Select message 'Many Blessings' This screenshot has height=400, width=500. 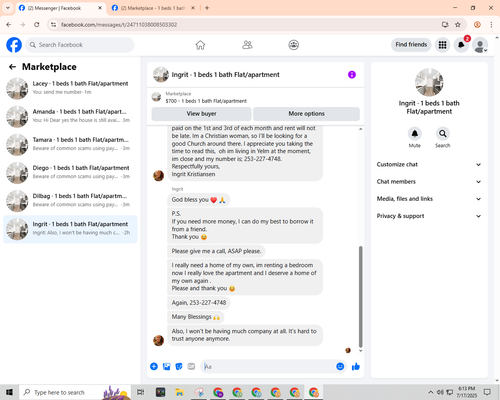[x=196, y=317]
